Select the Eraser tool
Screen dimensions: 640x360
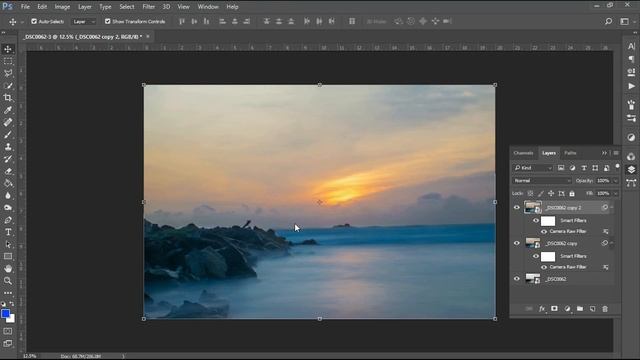click(x=8, y=171)
